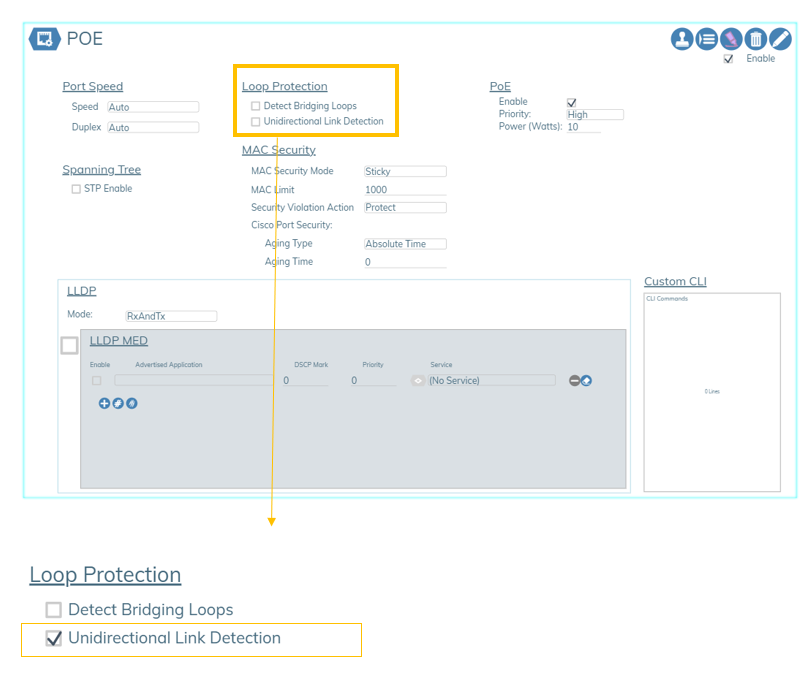Image resolution: width=809 pixels, height=684 pixels.
Task: Click the MAC Limit input field
Action: [x=405, y=190]
